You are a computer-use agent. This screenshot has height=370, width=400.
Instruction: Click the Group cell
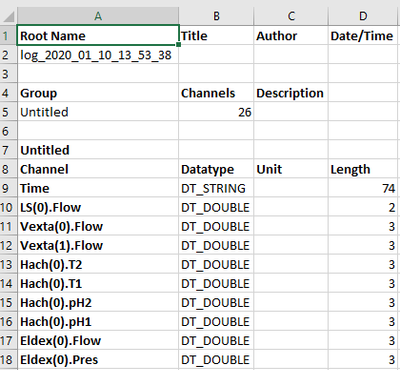[x=98, y=93]
